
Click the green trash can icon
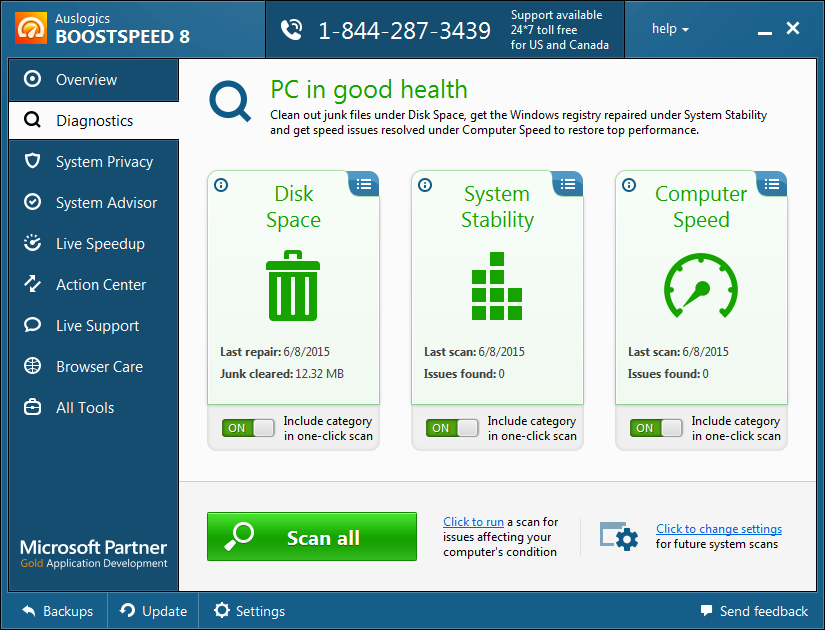(293, 285)
